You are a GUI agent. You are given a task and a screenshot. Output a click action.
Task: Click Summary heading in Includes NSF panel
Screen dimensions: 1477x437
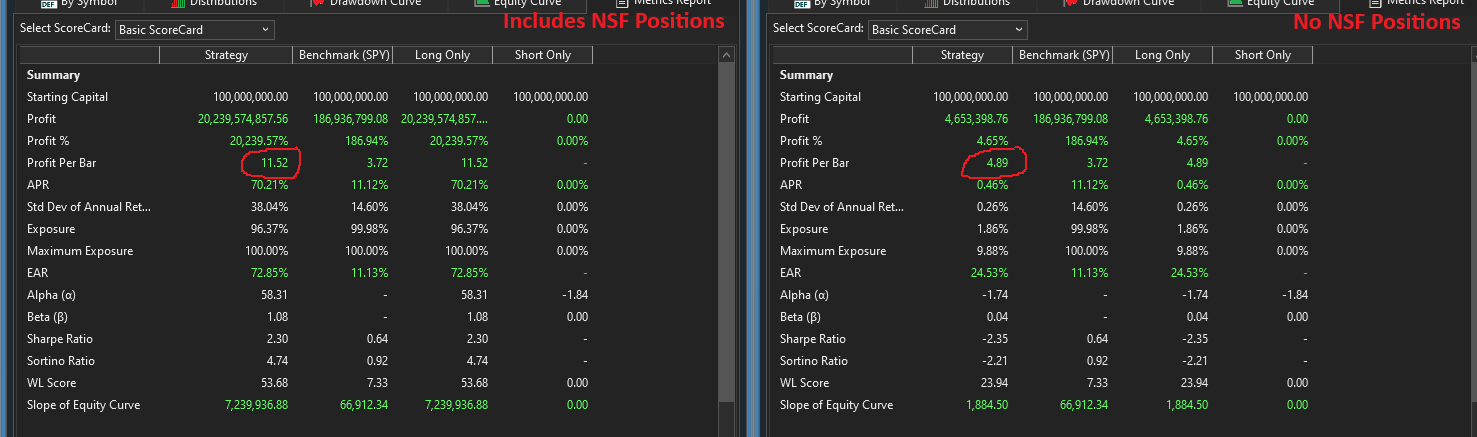click(x=54, y=75)
